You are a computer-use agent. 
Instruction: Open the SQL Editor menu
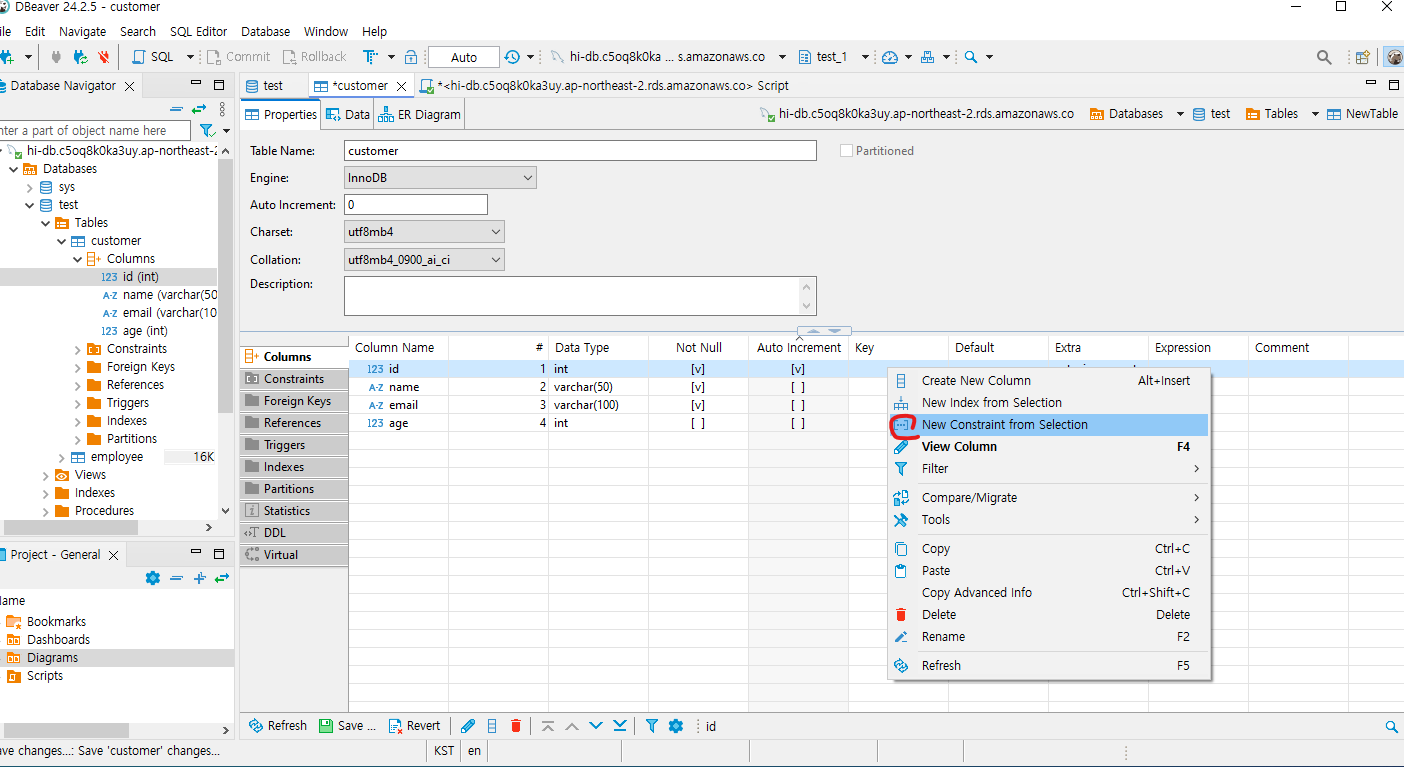coord(198,32)
